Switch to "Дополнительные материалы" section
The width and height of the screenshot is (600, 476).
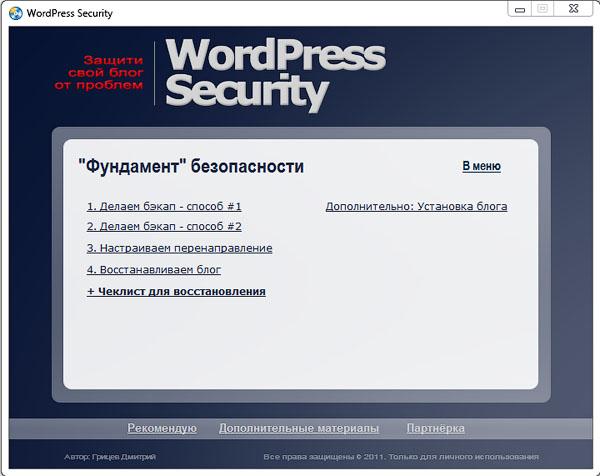coord(299,428)
